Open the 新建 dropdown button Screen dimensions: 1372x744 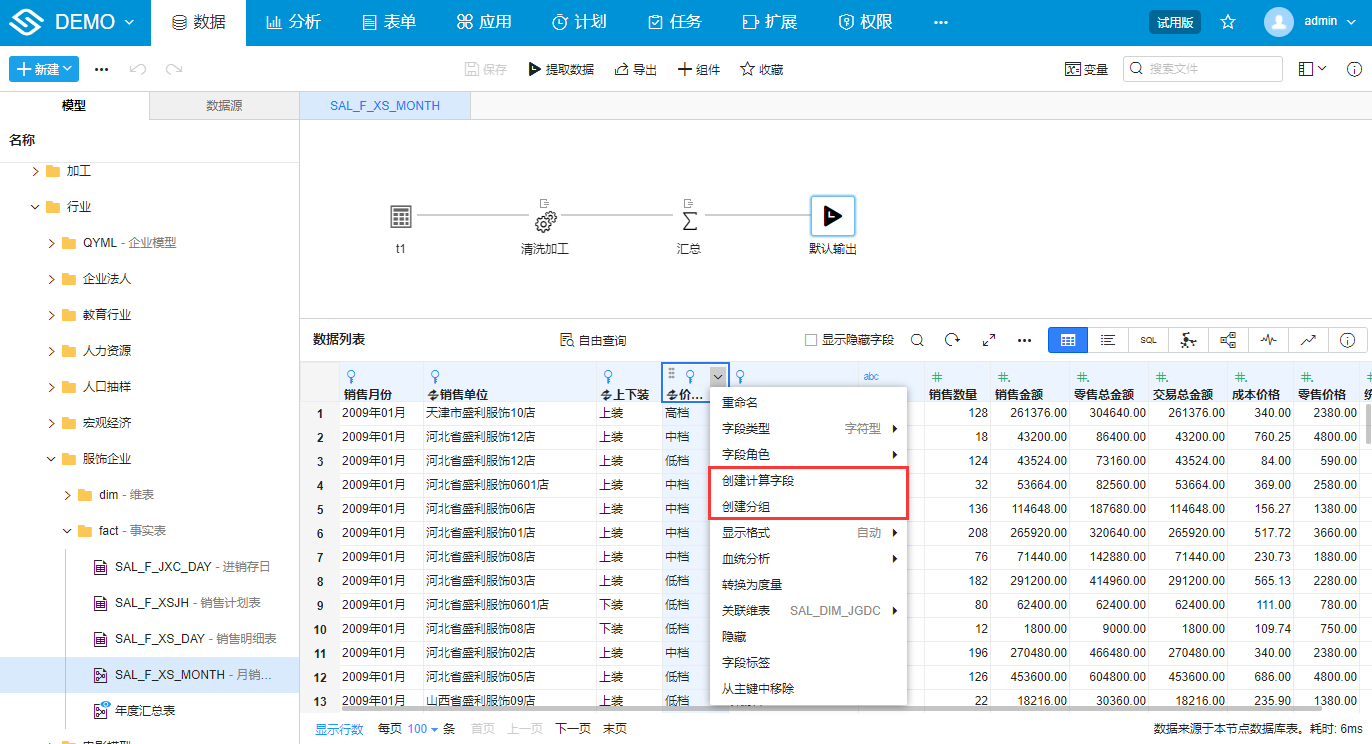(x=44, y=69)
